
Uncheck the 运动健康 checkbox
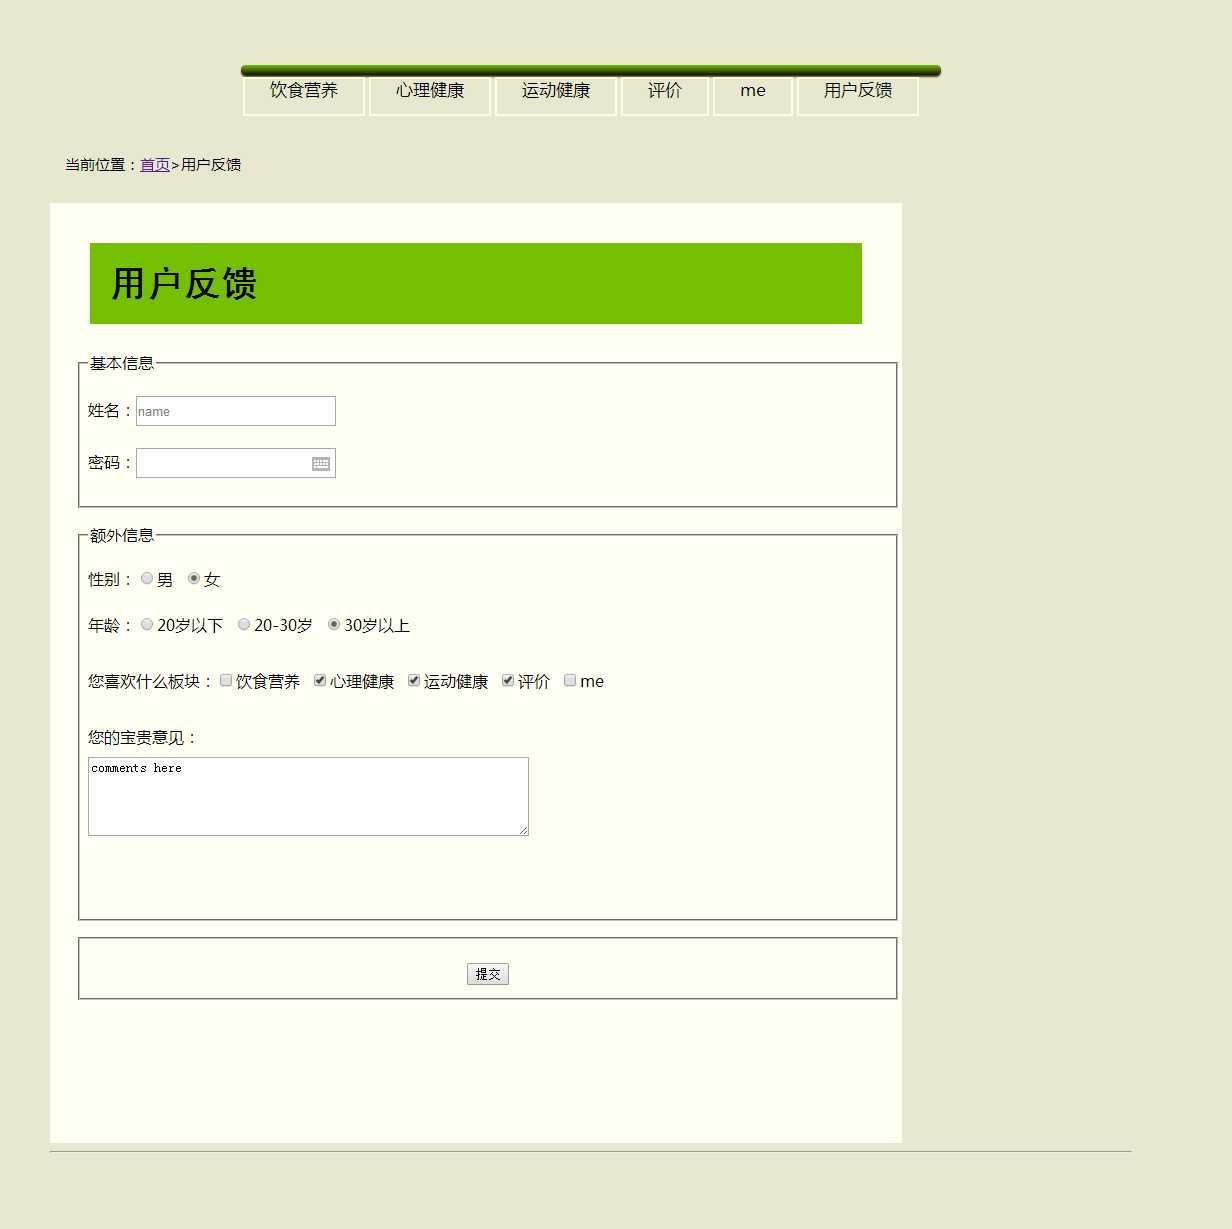(414, 680)
